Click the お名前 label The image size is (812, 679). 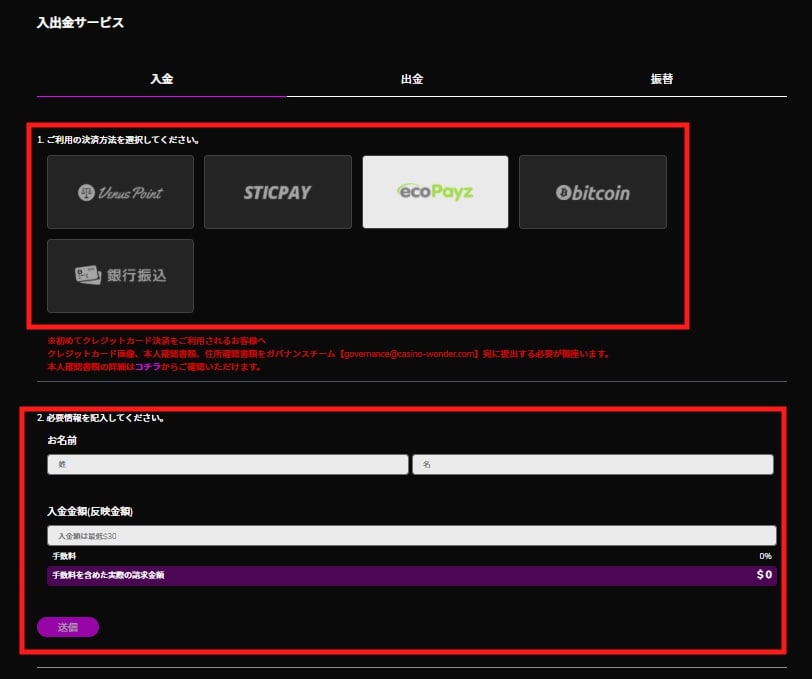pyautogui.click(x=62, y=440)
